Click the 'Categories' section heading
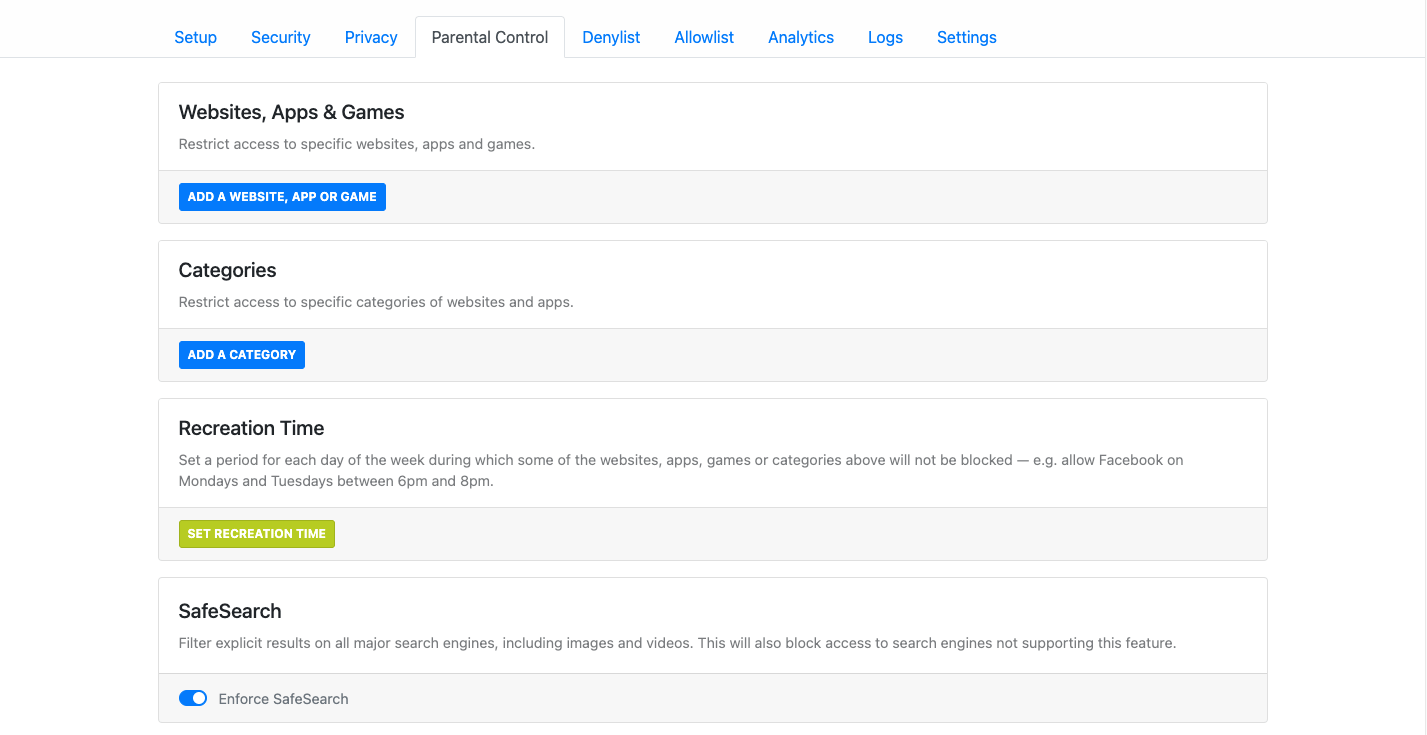 point(227,270)
